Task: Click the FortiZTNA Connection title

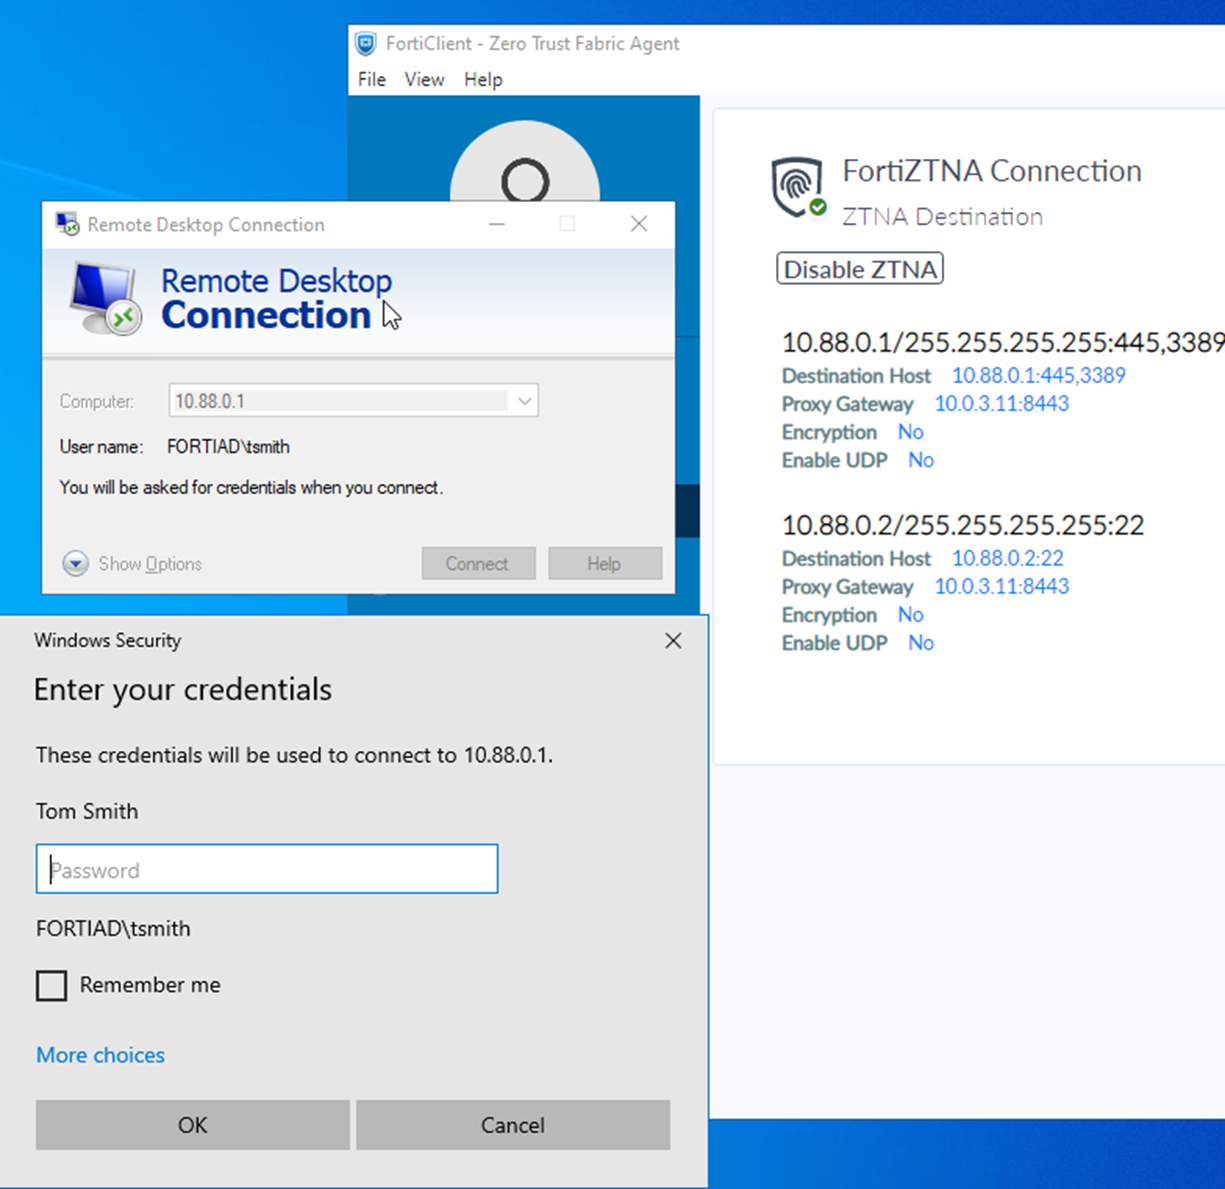Action: point(992,171)
